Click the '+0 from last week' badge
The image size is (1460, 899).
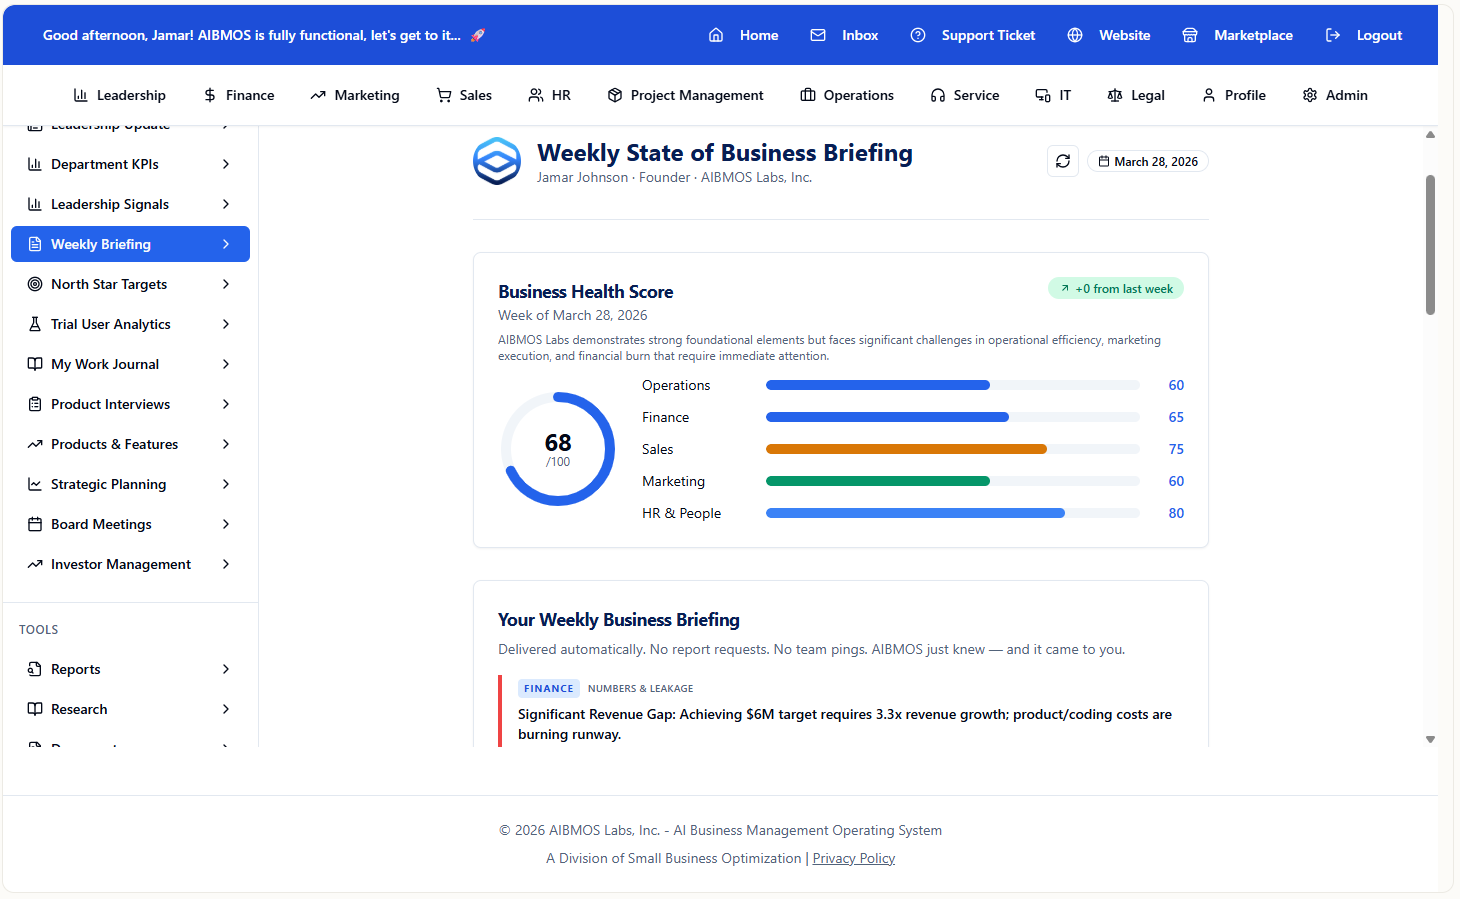click(x=1116, y=288)
